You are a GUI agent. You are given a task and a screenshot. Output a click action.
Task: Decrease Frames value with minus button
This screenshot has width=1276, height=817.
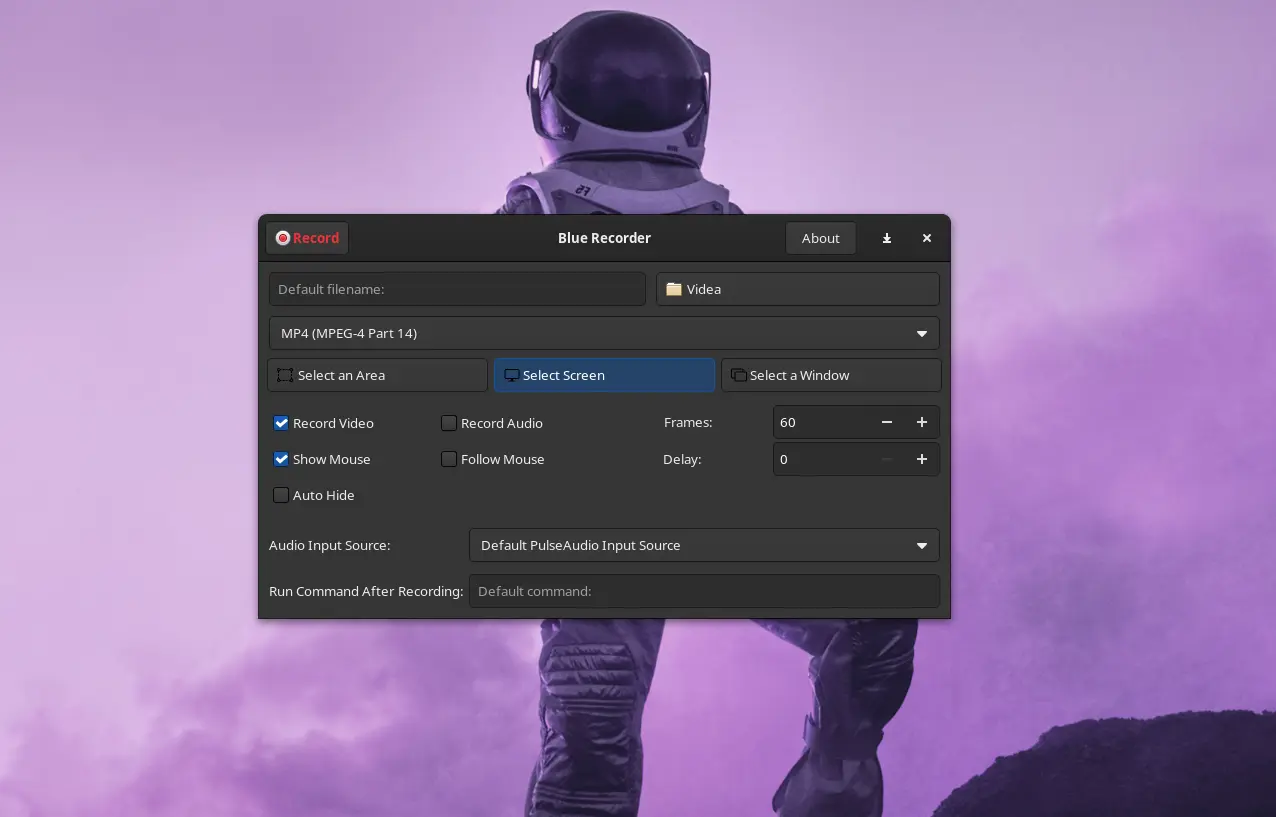[886, 423]
